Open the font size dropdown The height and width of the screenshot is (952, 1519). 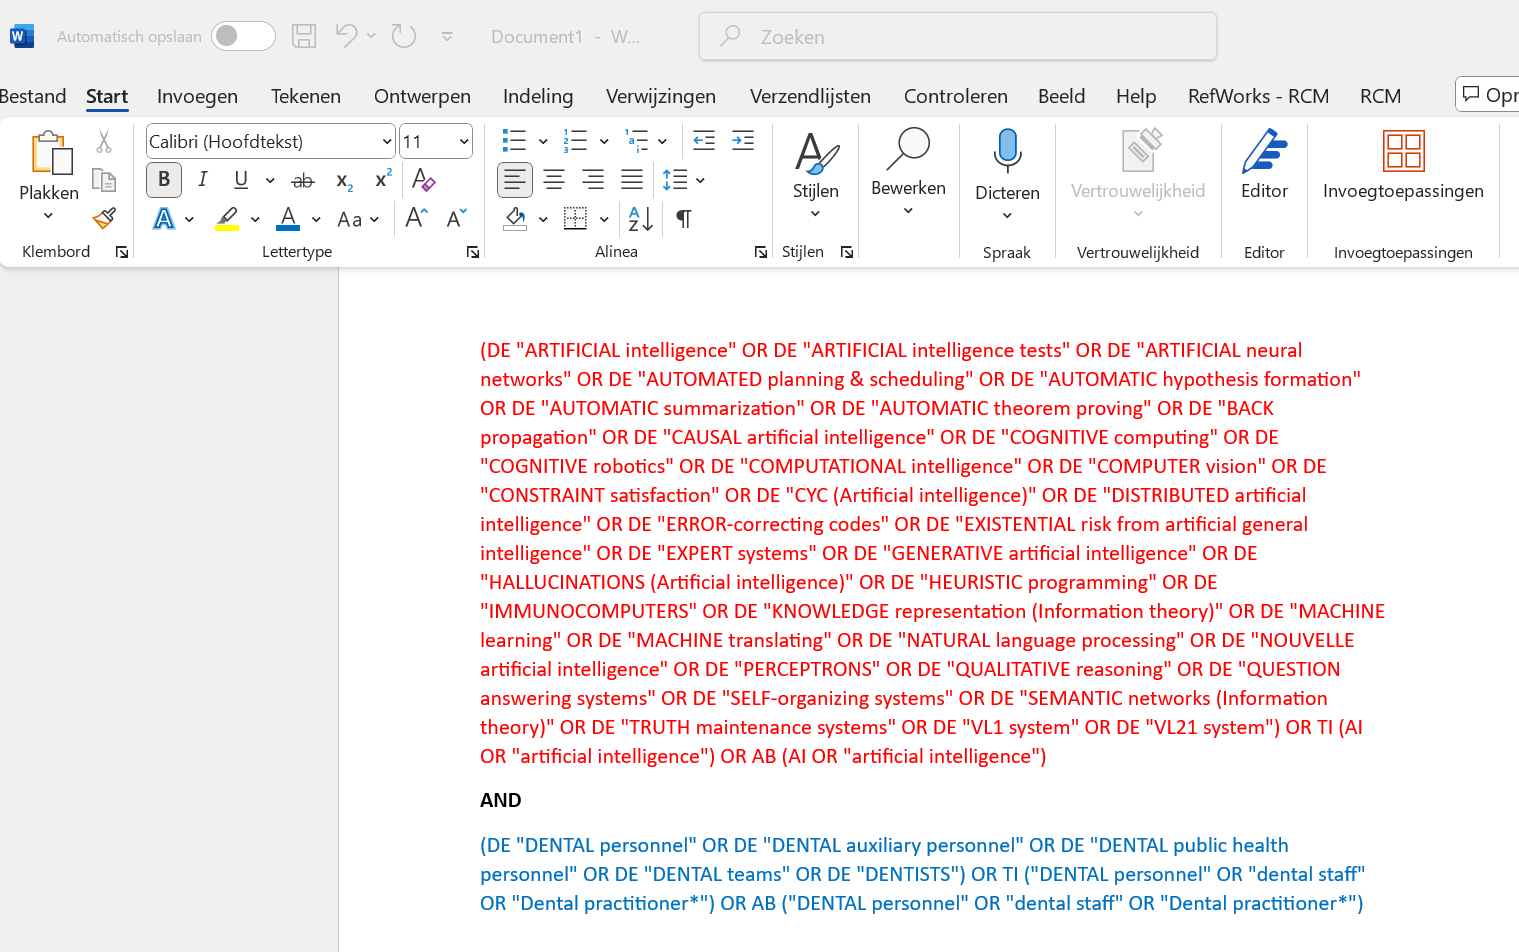[464, 142]
